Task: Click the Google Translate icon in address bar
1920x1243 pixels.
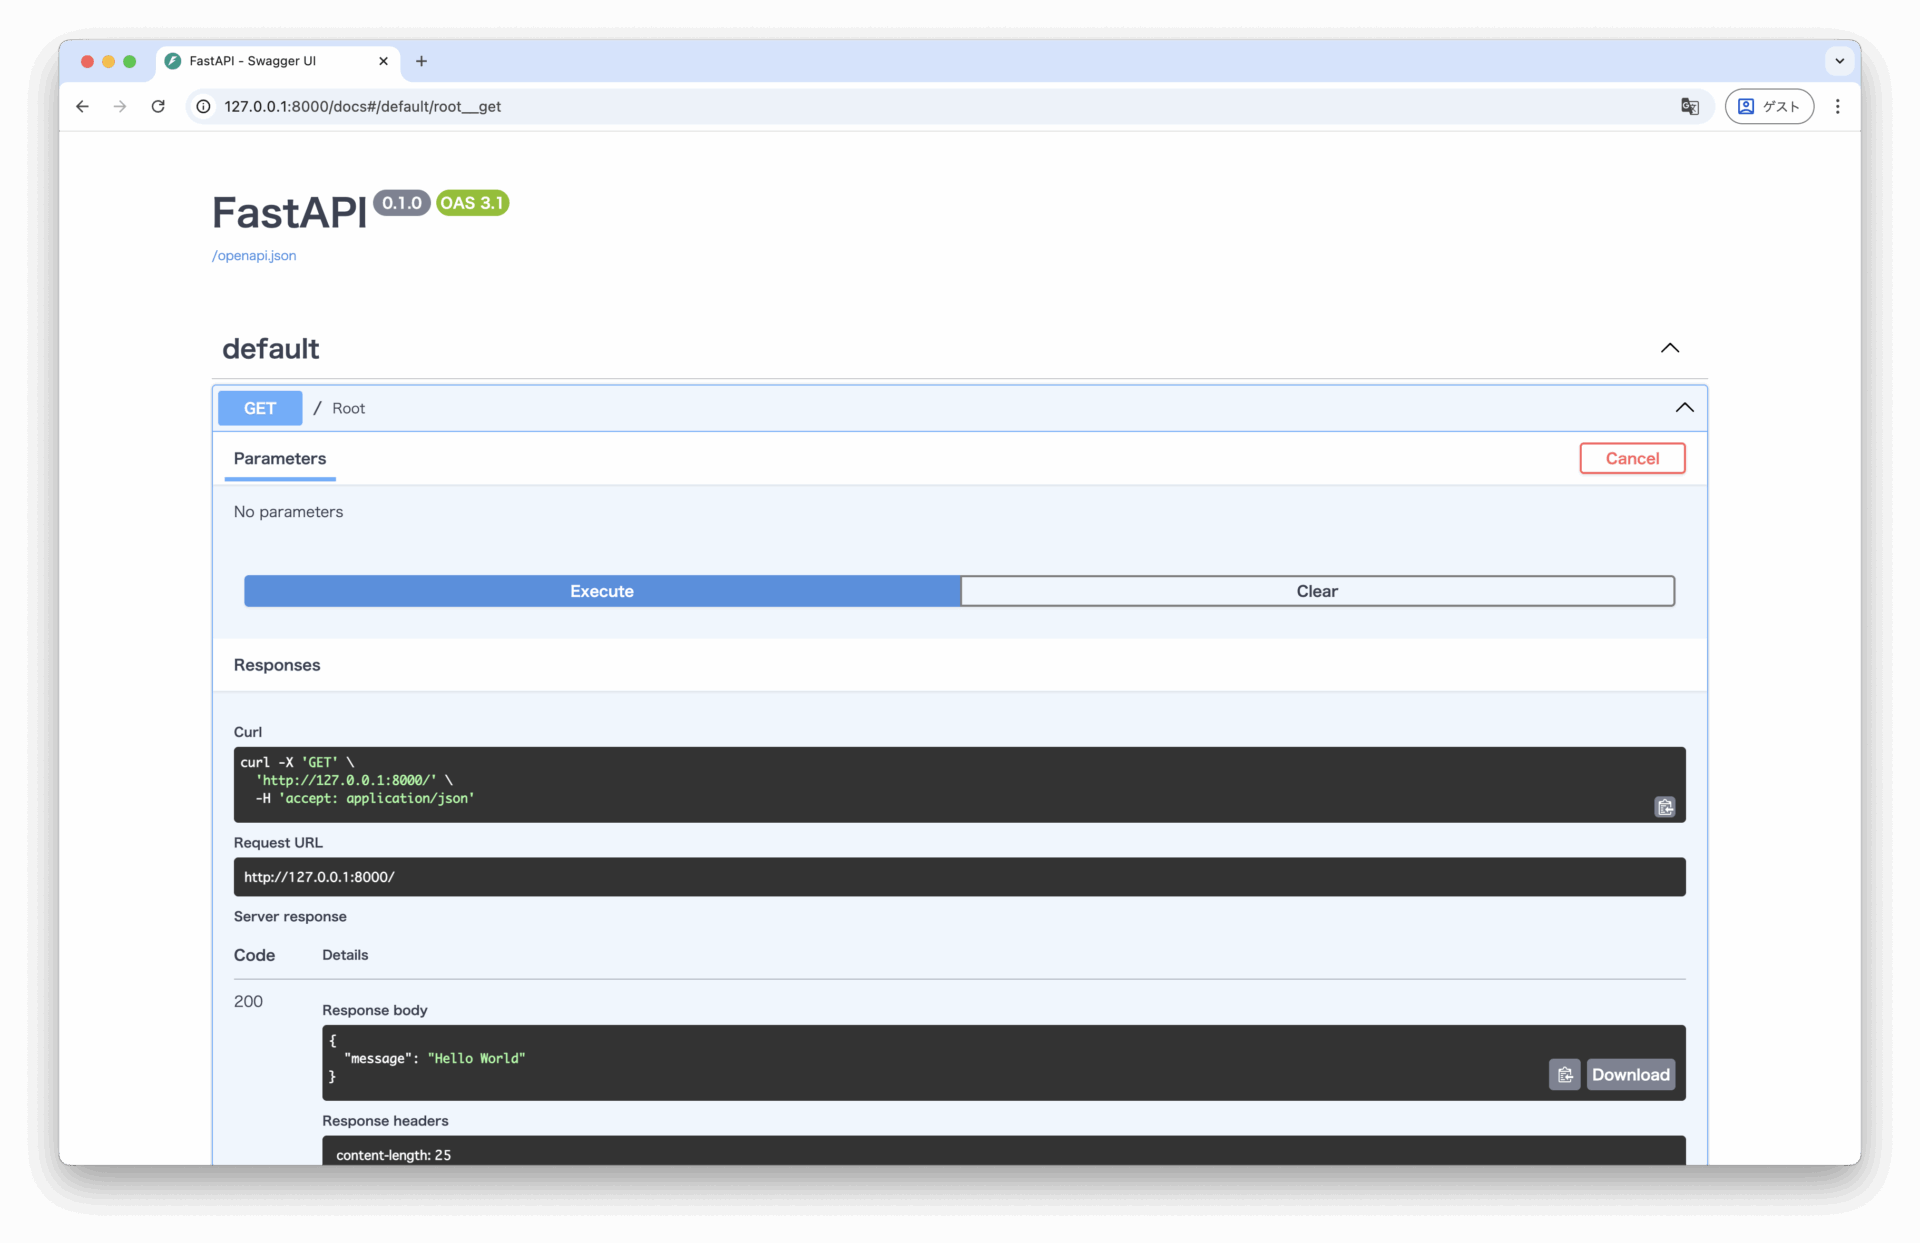Action: tap(1690, 106)
